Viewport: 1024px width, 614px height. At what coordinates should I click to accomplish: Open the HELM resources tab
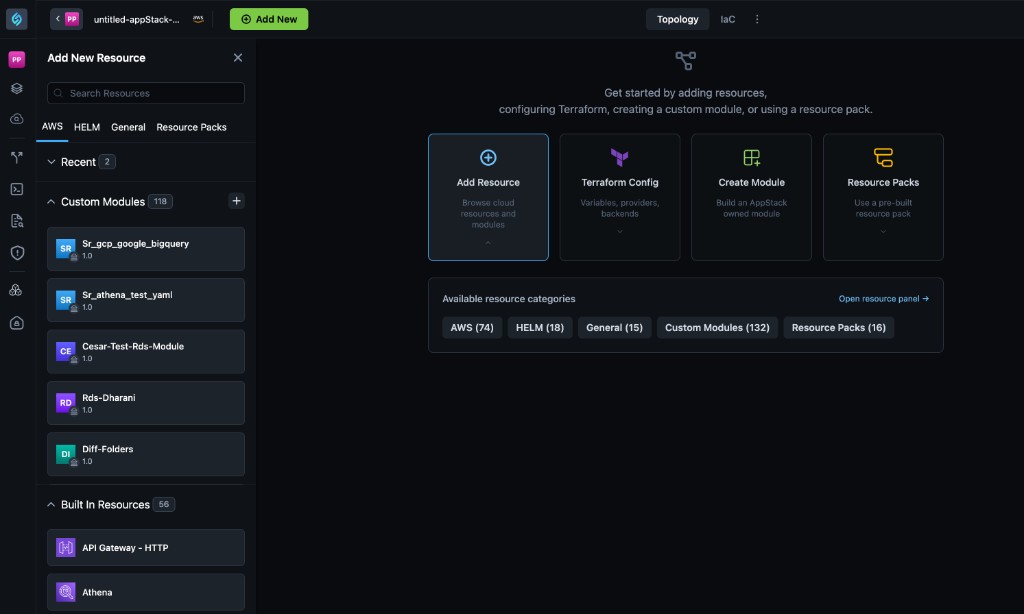click(86, 127)
